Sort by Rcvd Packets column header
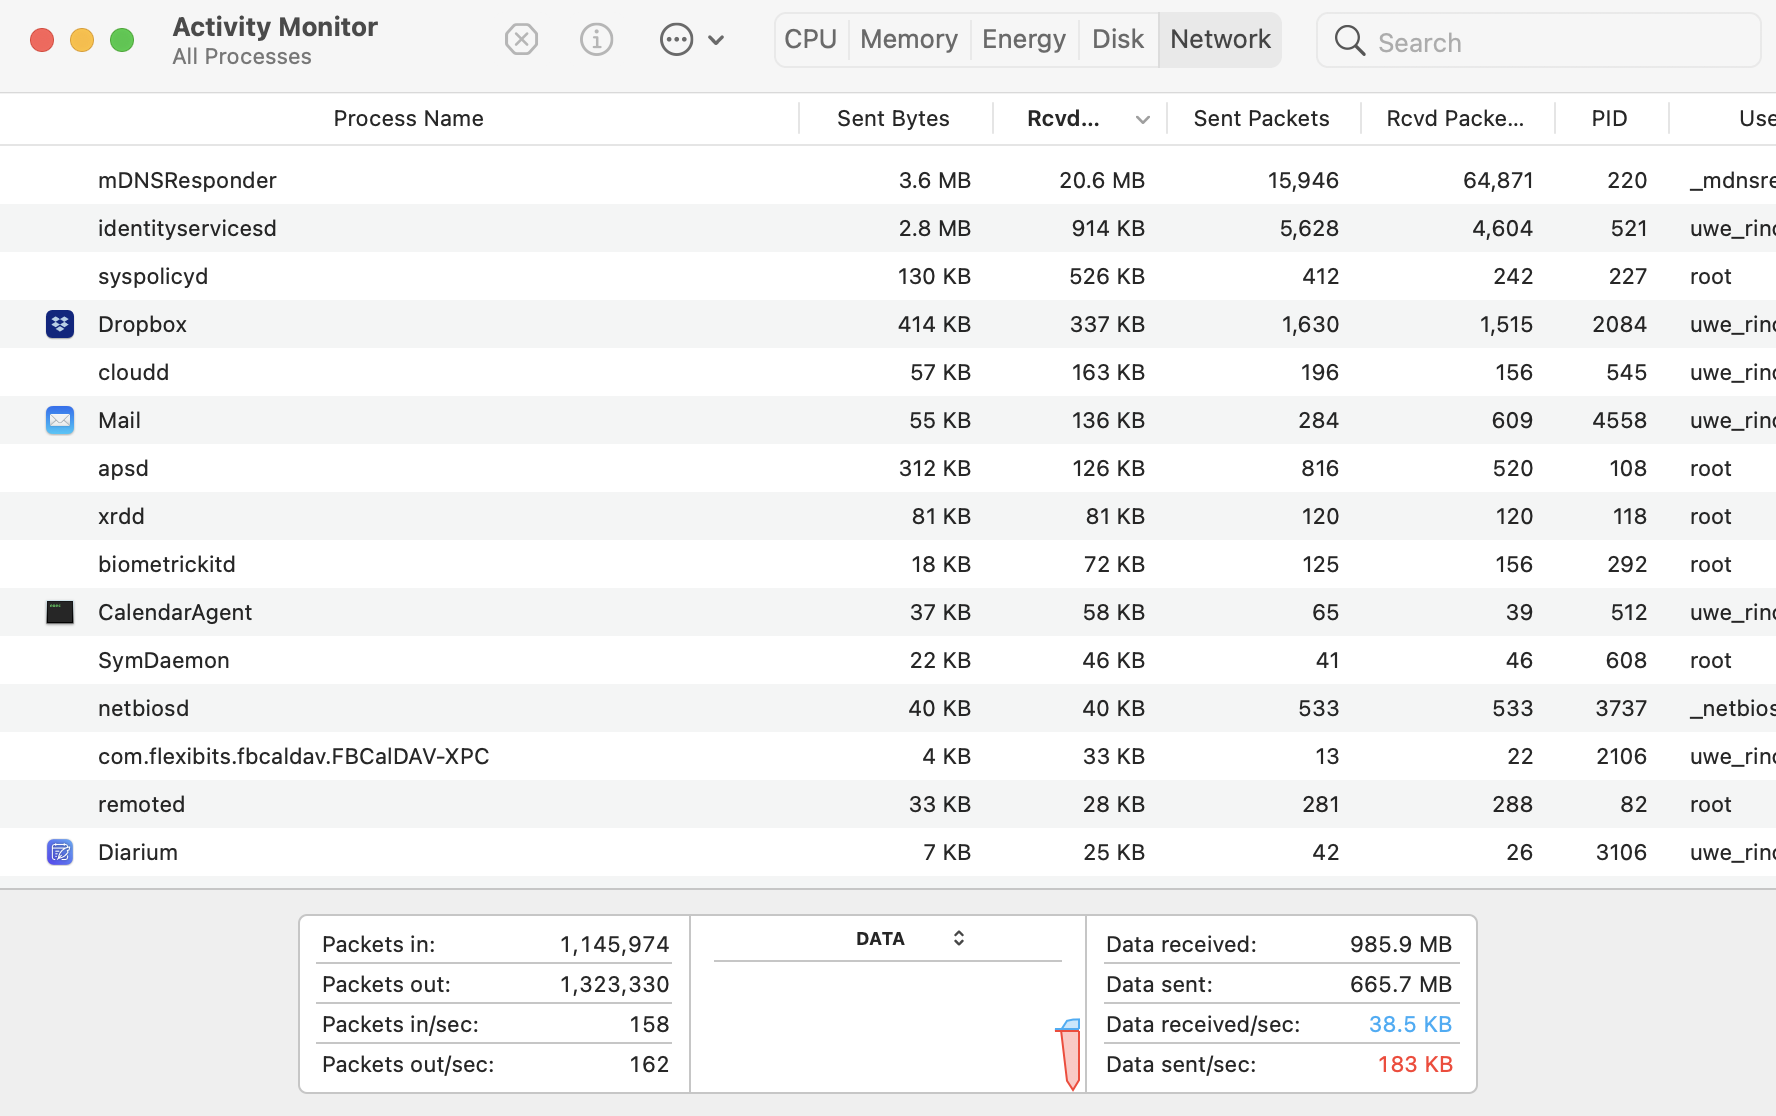The height and width of the screenshot is (1116, 1776). pyautogui.click(x=1455, y=119)
